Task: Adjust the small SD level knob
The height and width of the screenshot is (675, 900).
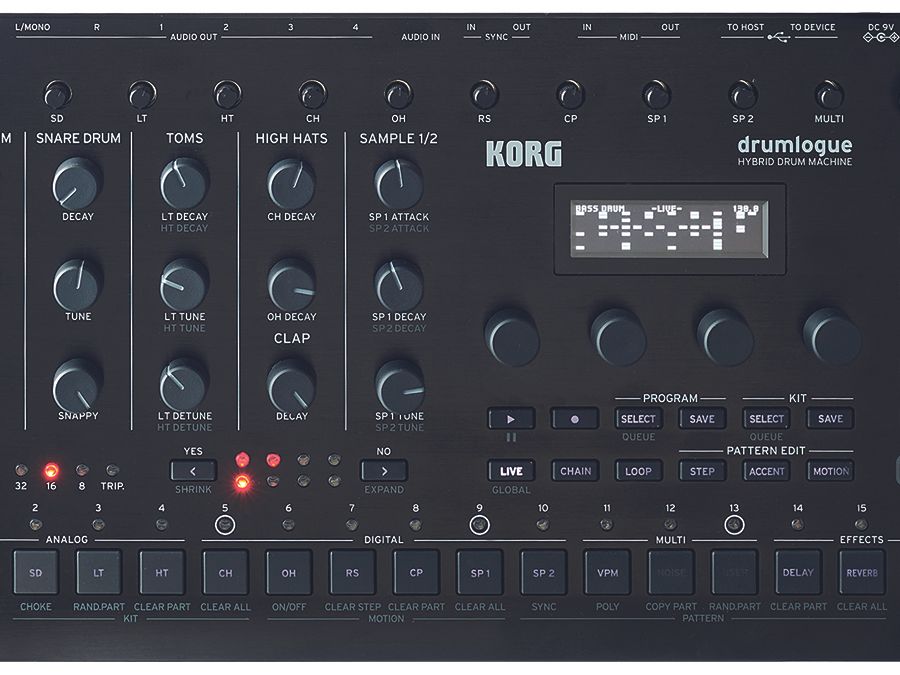Action: click(x=57, y=94)
